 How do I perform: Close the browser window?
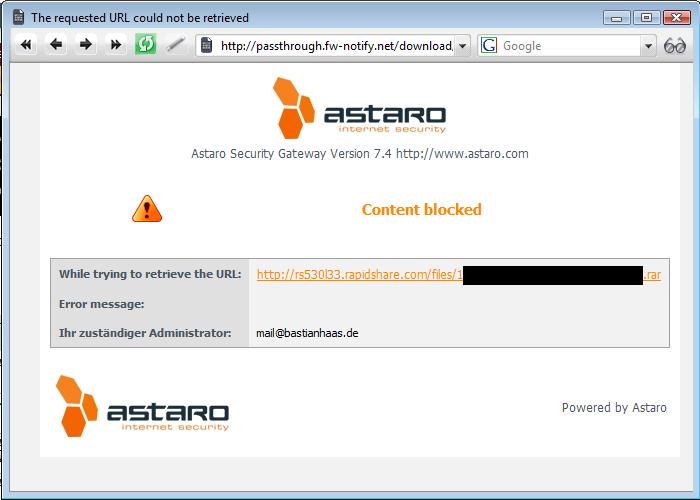click(676, 18)
